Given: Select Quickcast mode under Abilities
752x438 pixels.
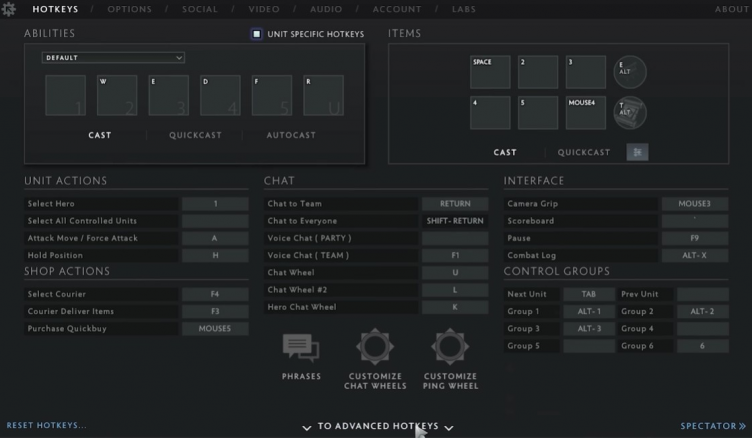Looking at the screenshot, I should tap(195, 135).
